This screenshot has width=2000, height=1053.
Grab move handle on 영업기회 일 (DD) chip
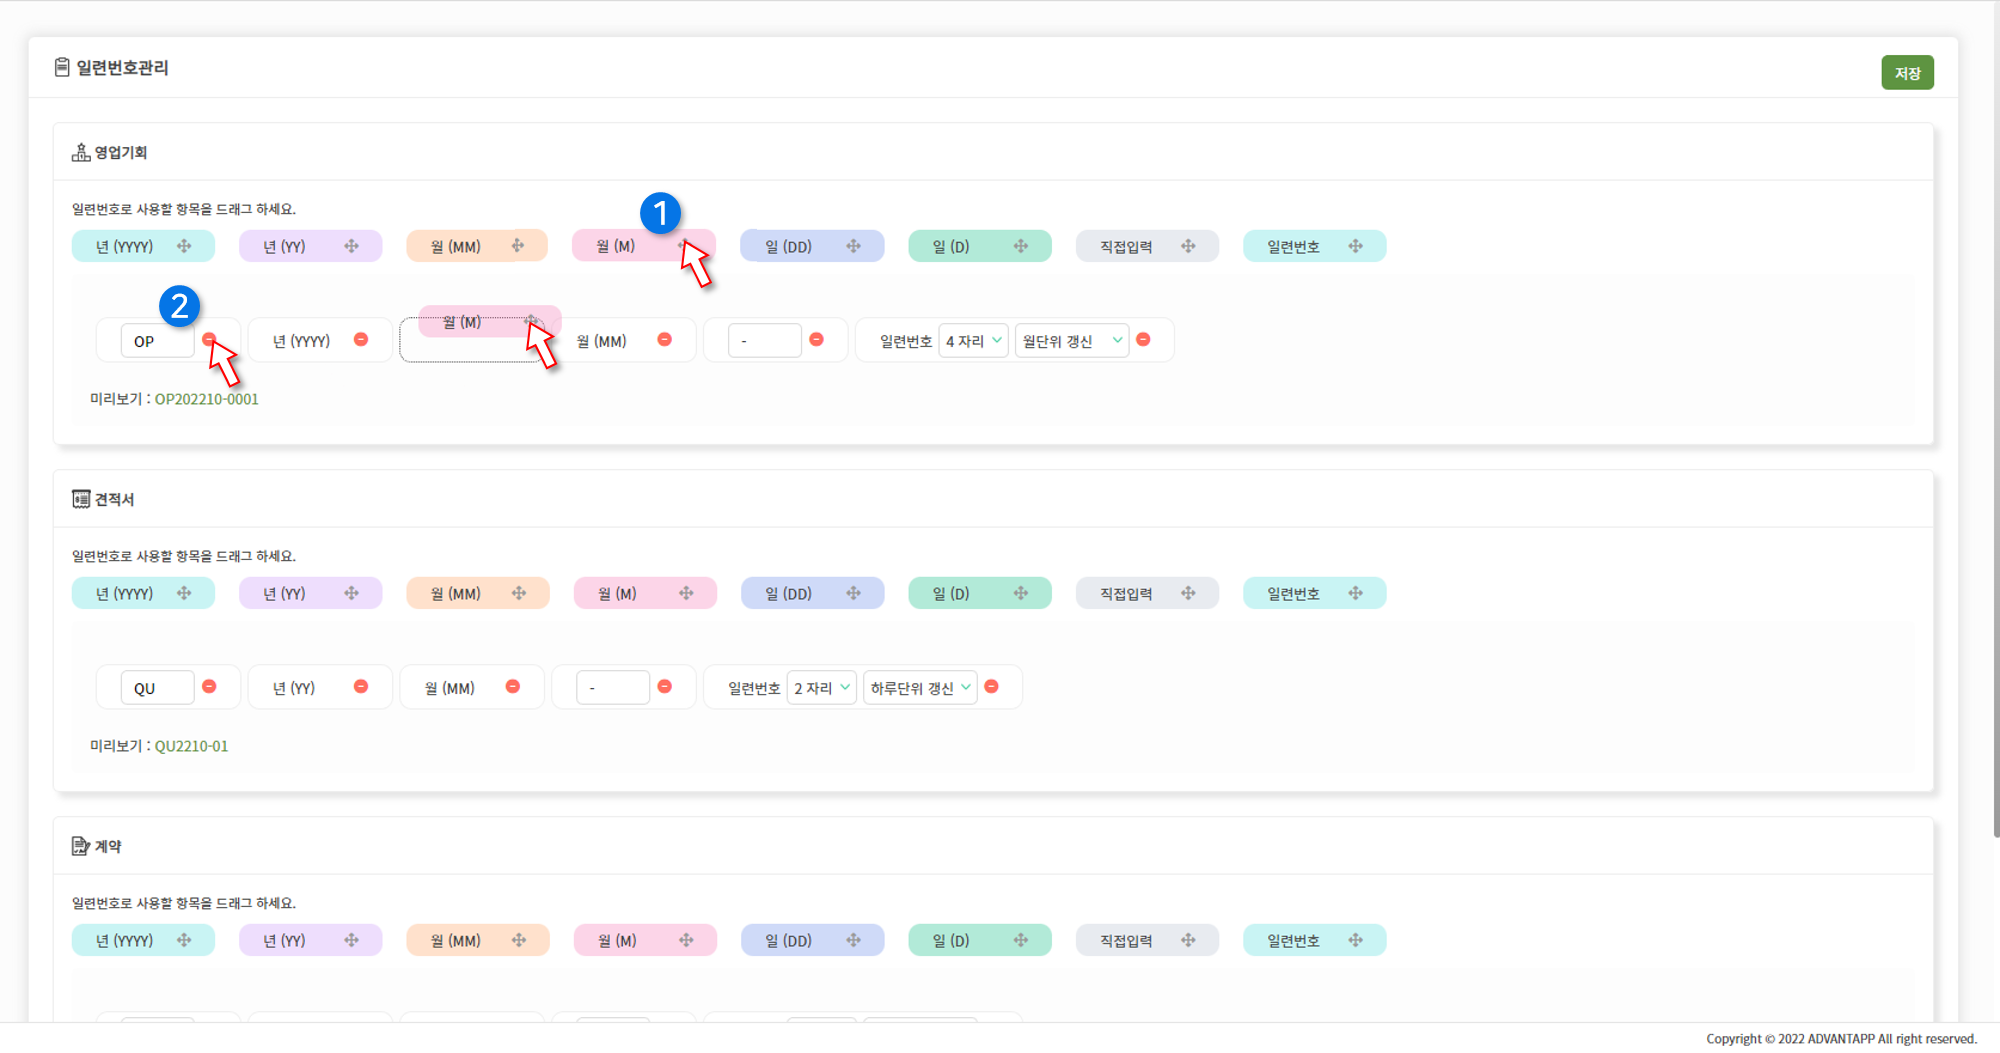point(853,246)
